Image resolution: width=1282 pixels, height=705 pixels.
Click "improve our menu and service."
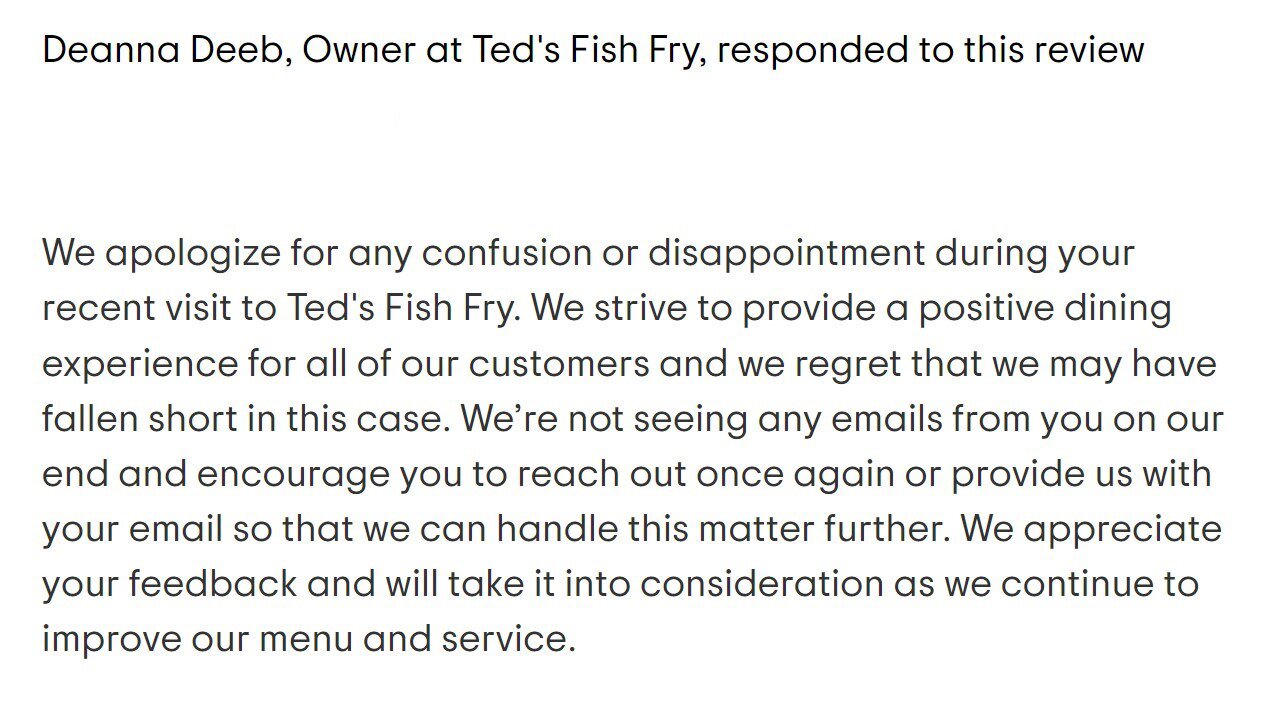tap(309, 638)
